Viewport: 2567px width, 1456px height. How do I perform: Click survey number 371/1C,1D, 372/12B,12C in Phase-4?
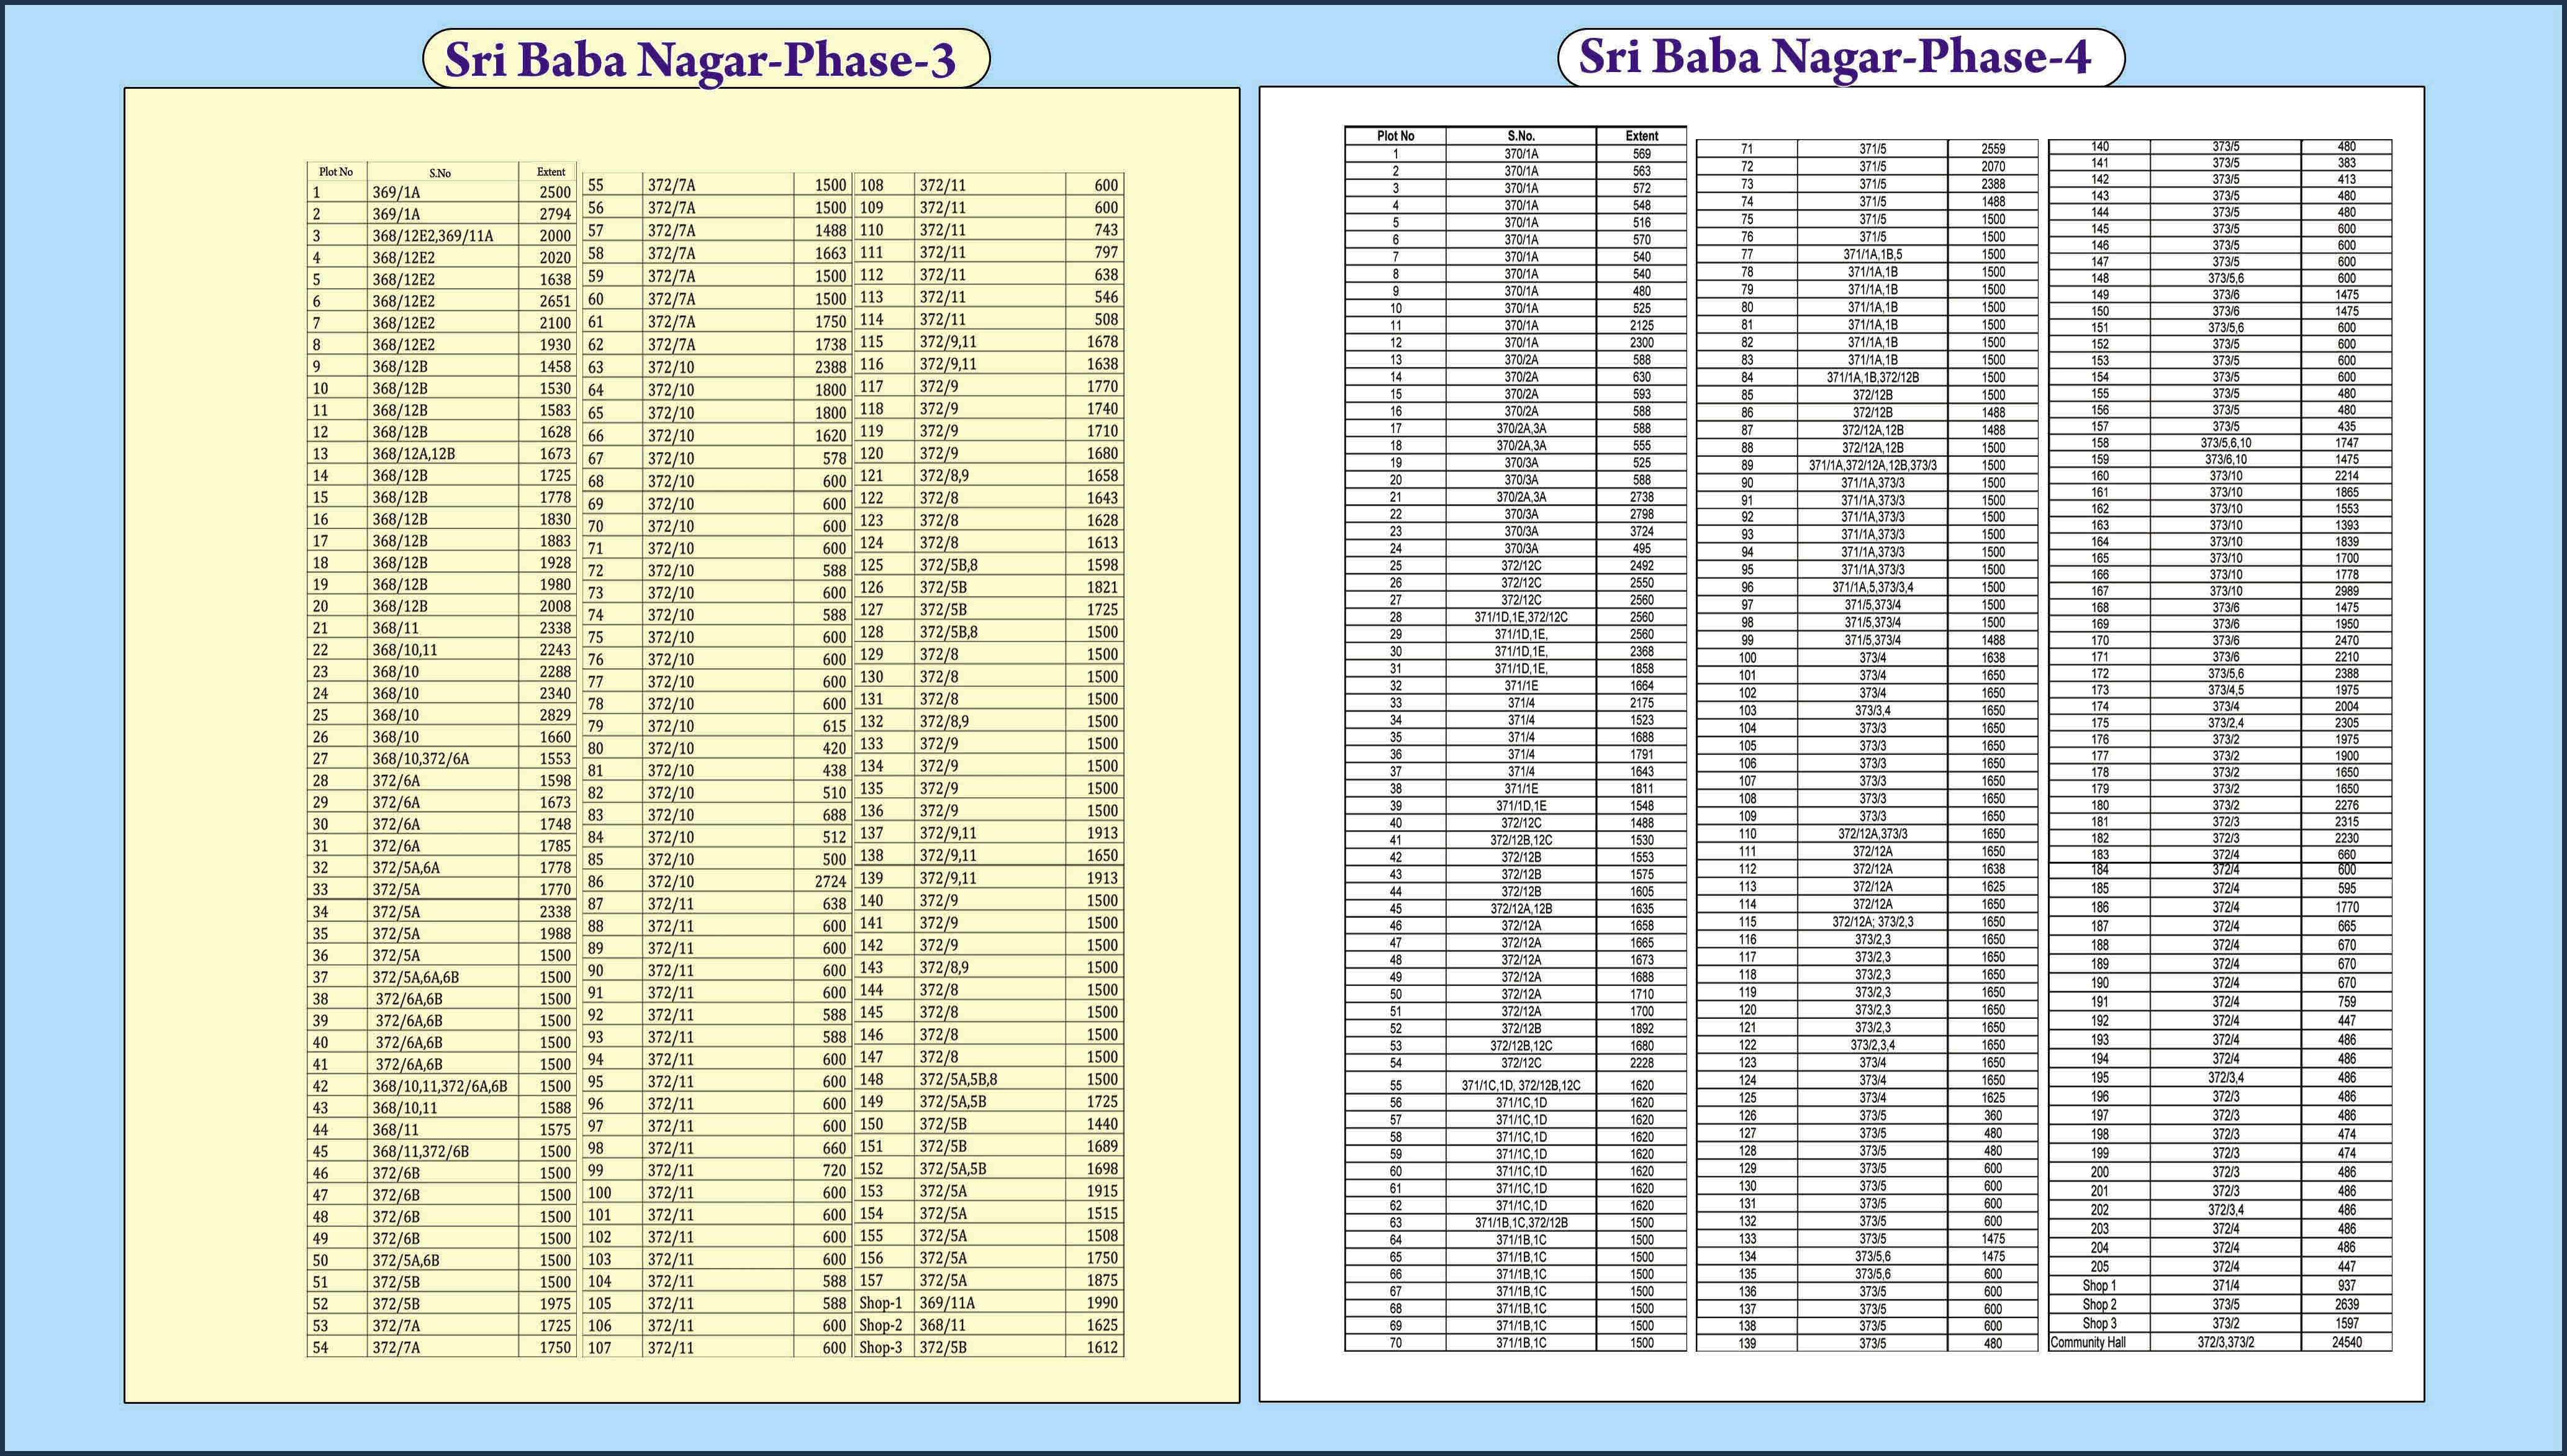[1520, 1085]
